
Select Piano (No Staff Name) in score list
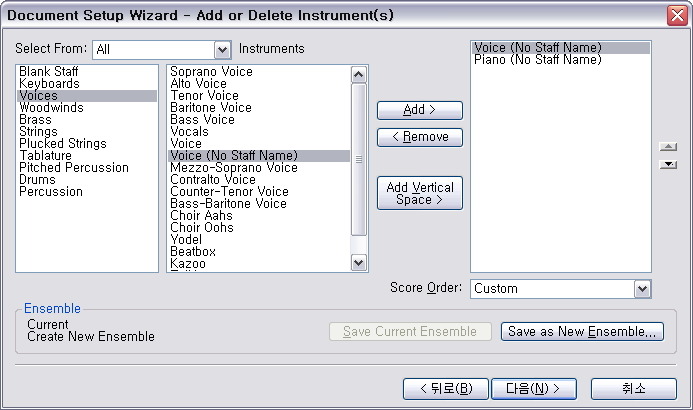(x=538, y=60)
